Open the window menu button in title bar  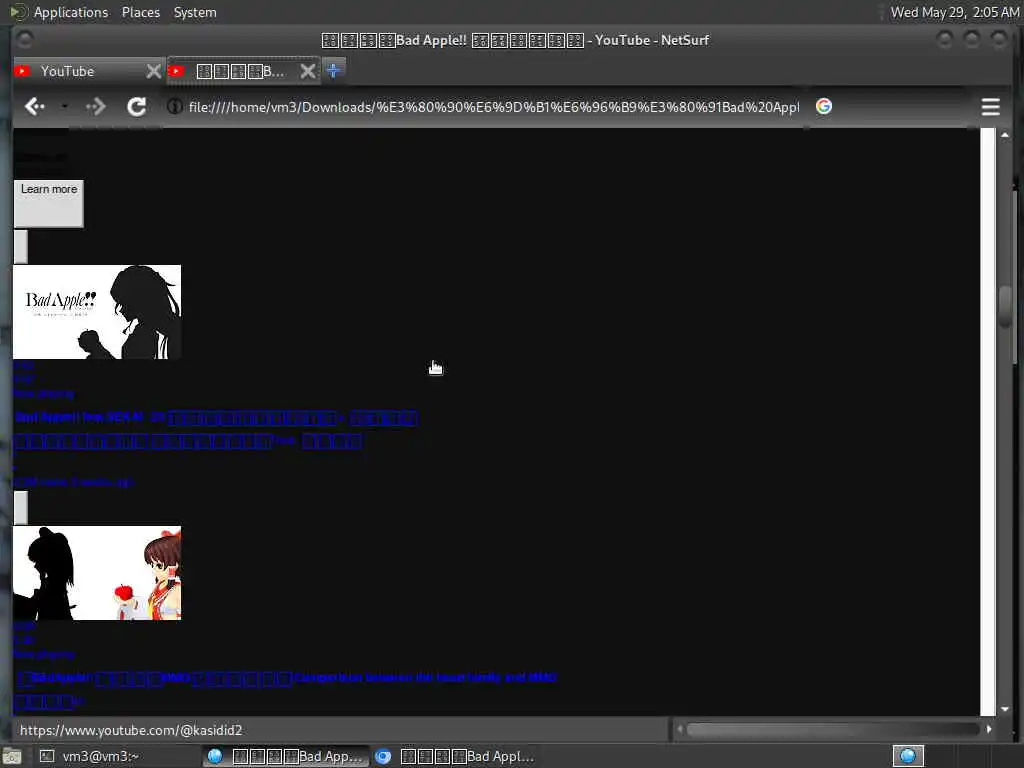(25, 40)
